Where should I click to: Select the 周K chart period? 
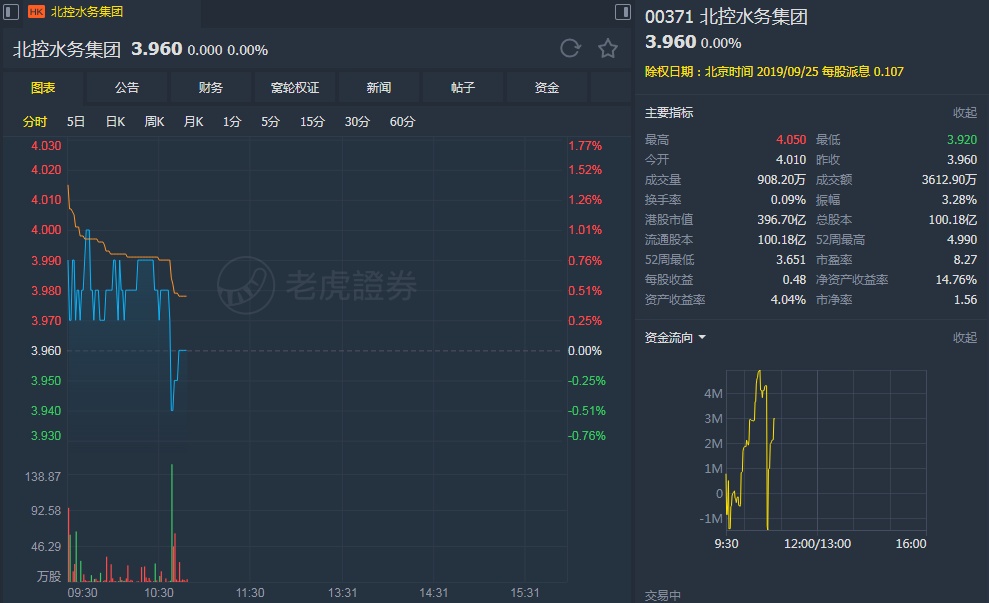click(154, 122)
